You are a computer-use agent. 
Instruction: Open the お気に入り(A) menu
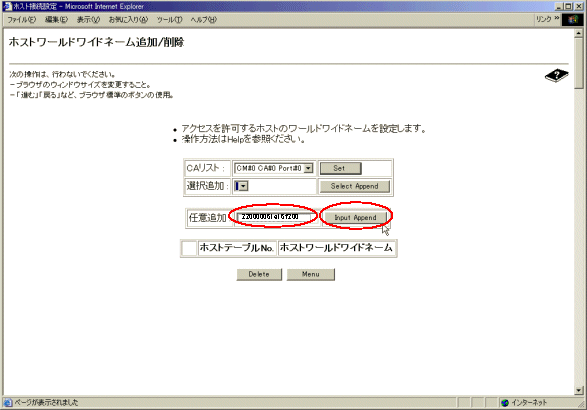pos(128,20)
